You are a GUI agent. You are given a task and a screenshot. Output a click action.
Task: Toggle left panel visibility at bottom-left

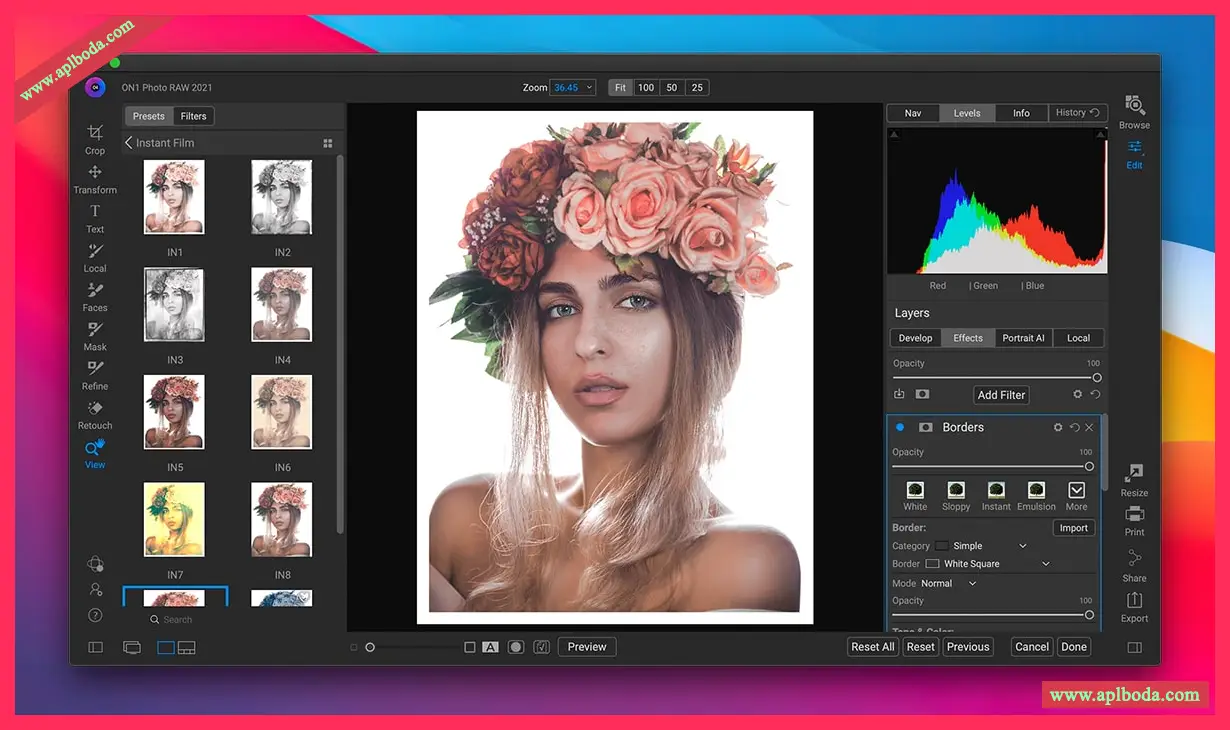[x=96, y=648]
